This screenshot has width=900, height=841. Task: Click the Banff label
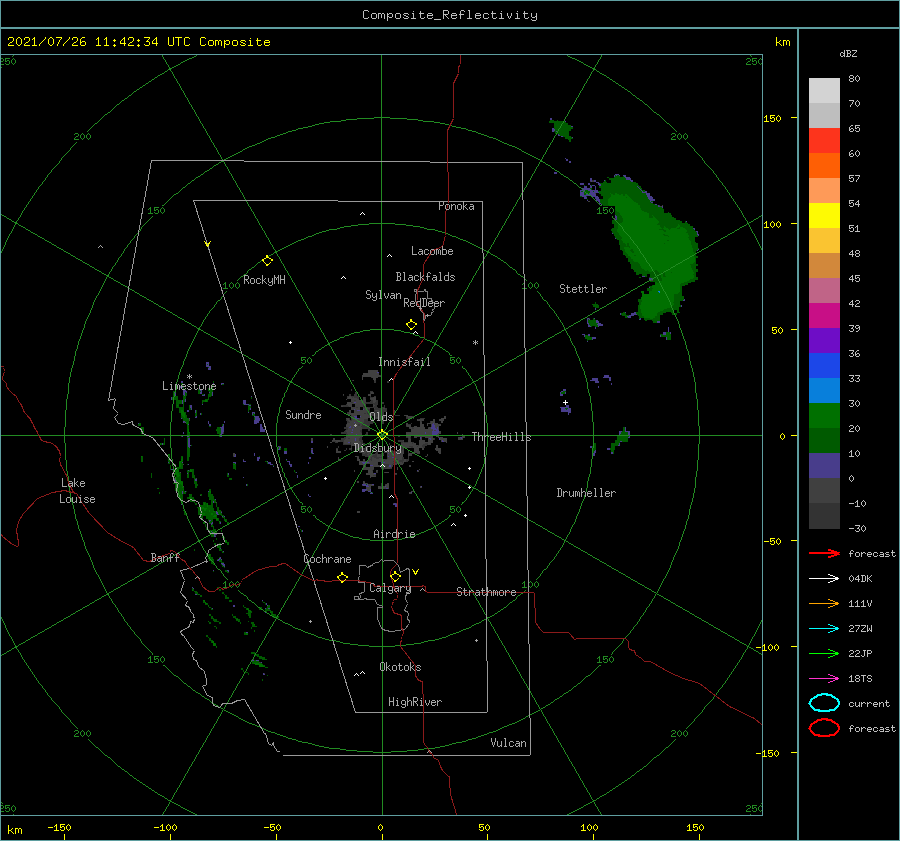(165, 557)
